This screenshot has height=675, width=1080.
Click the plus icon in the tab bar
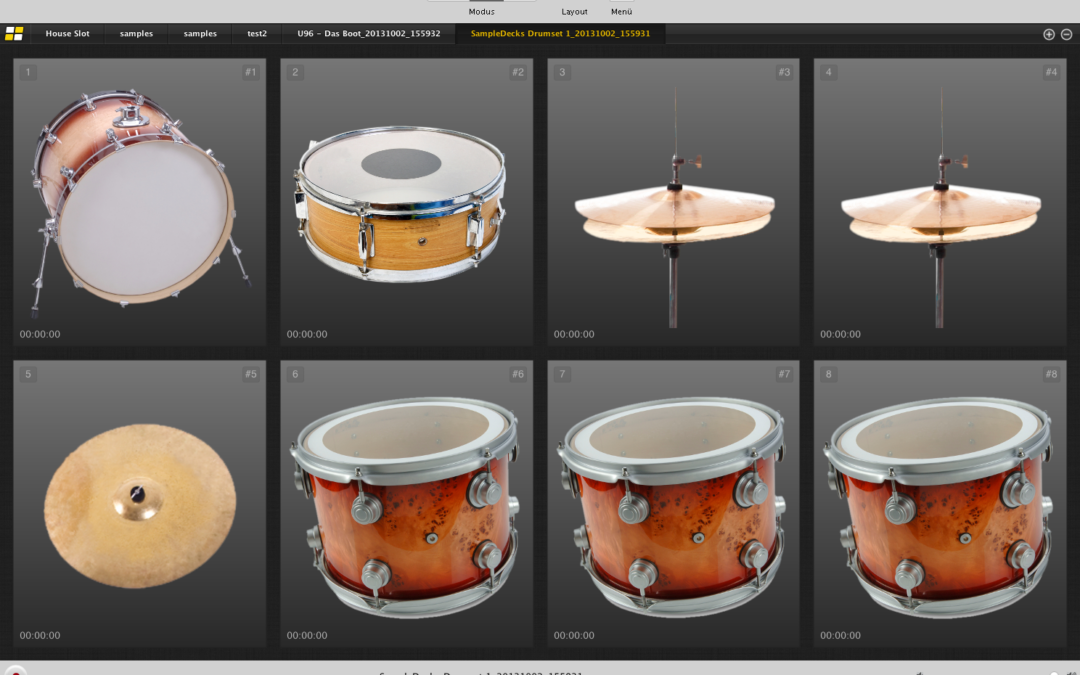pos(1049,34)
